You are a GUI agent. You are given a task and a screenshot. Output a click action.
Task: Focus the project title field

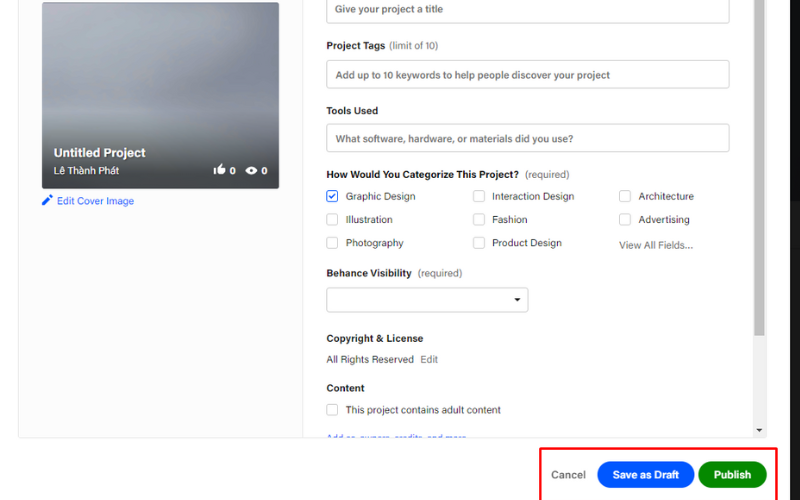click(528, 10)
